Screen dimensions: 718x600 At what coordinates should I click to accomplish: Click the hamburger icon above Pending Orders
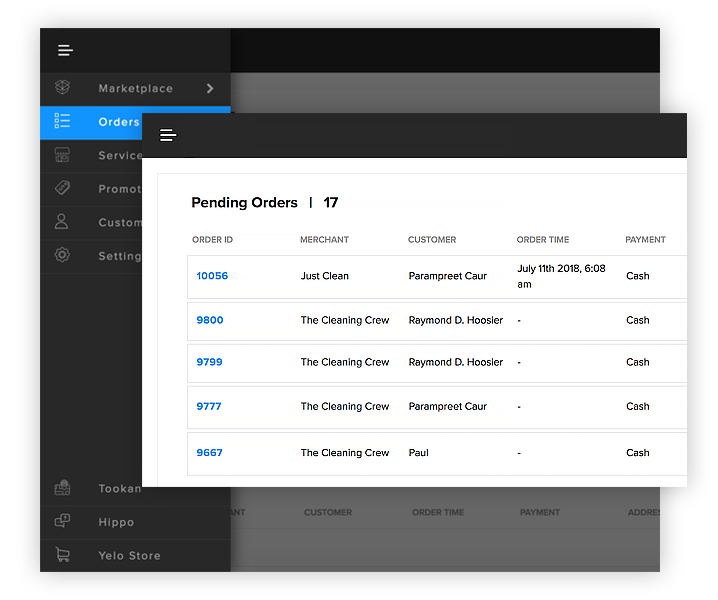coord(168,135)
